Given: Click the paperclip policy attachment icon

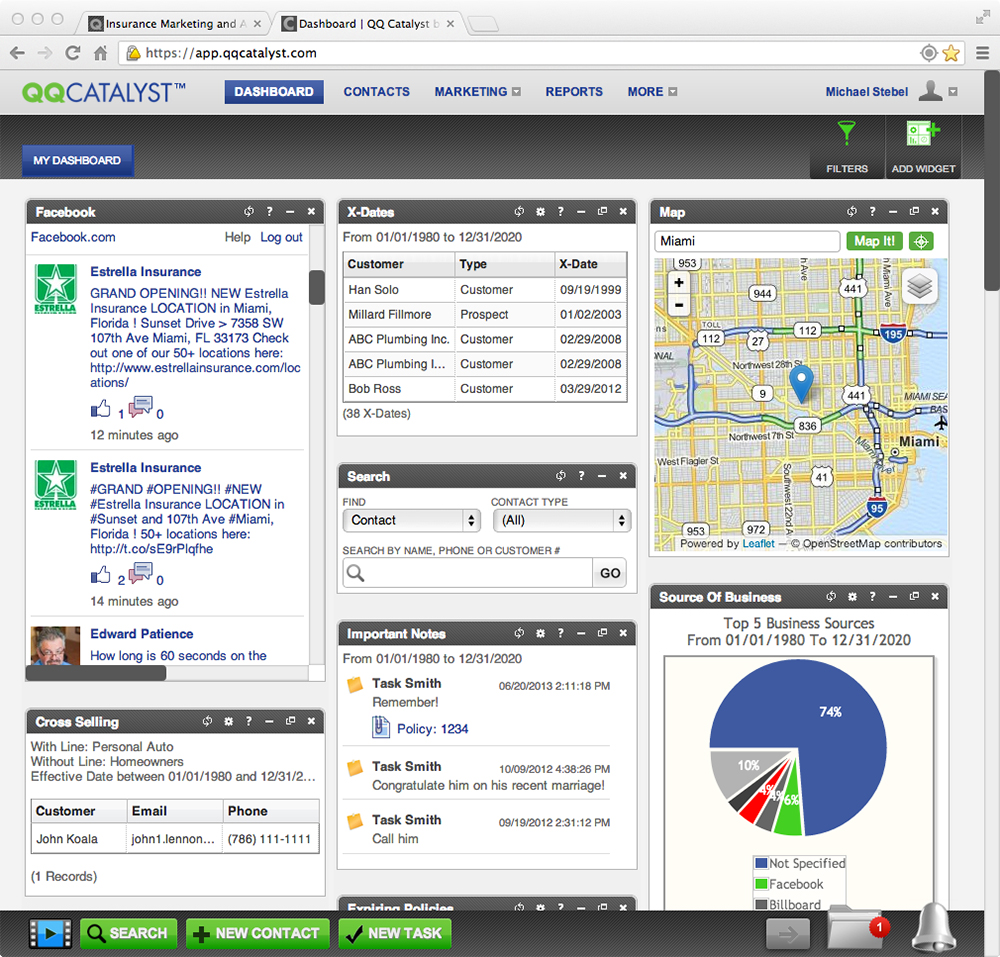Looking at the screenshot, I should pos(381,727).
